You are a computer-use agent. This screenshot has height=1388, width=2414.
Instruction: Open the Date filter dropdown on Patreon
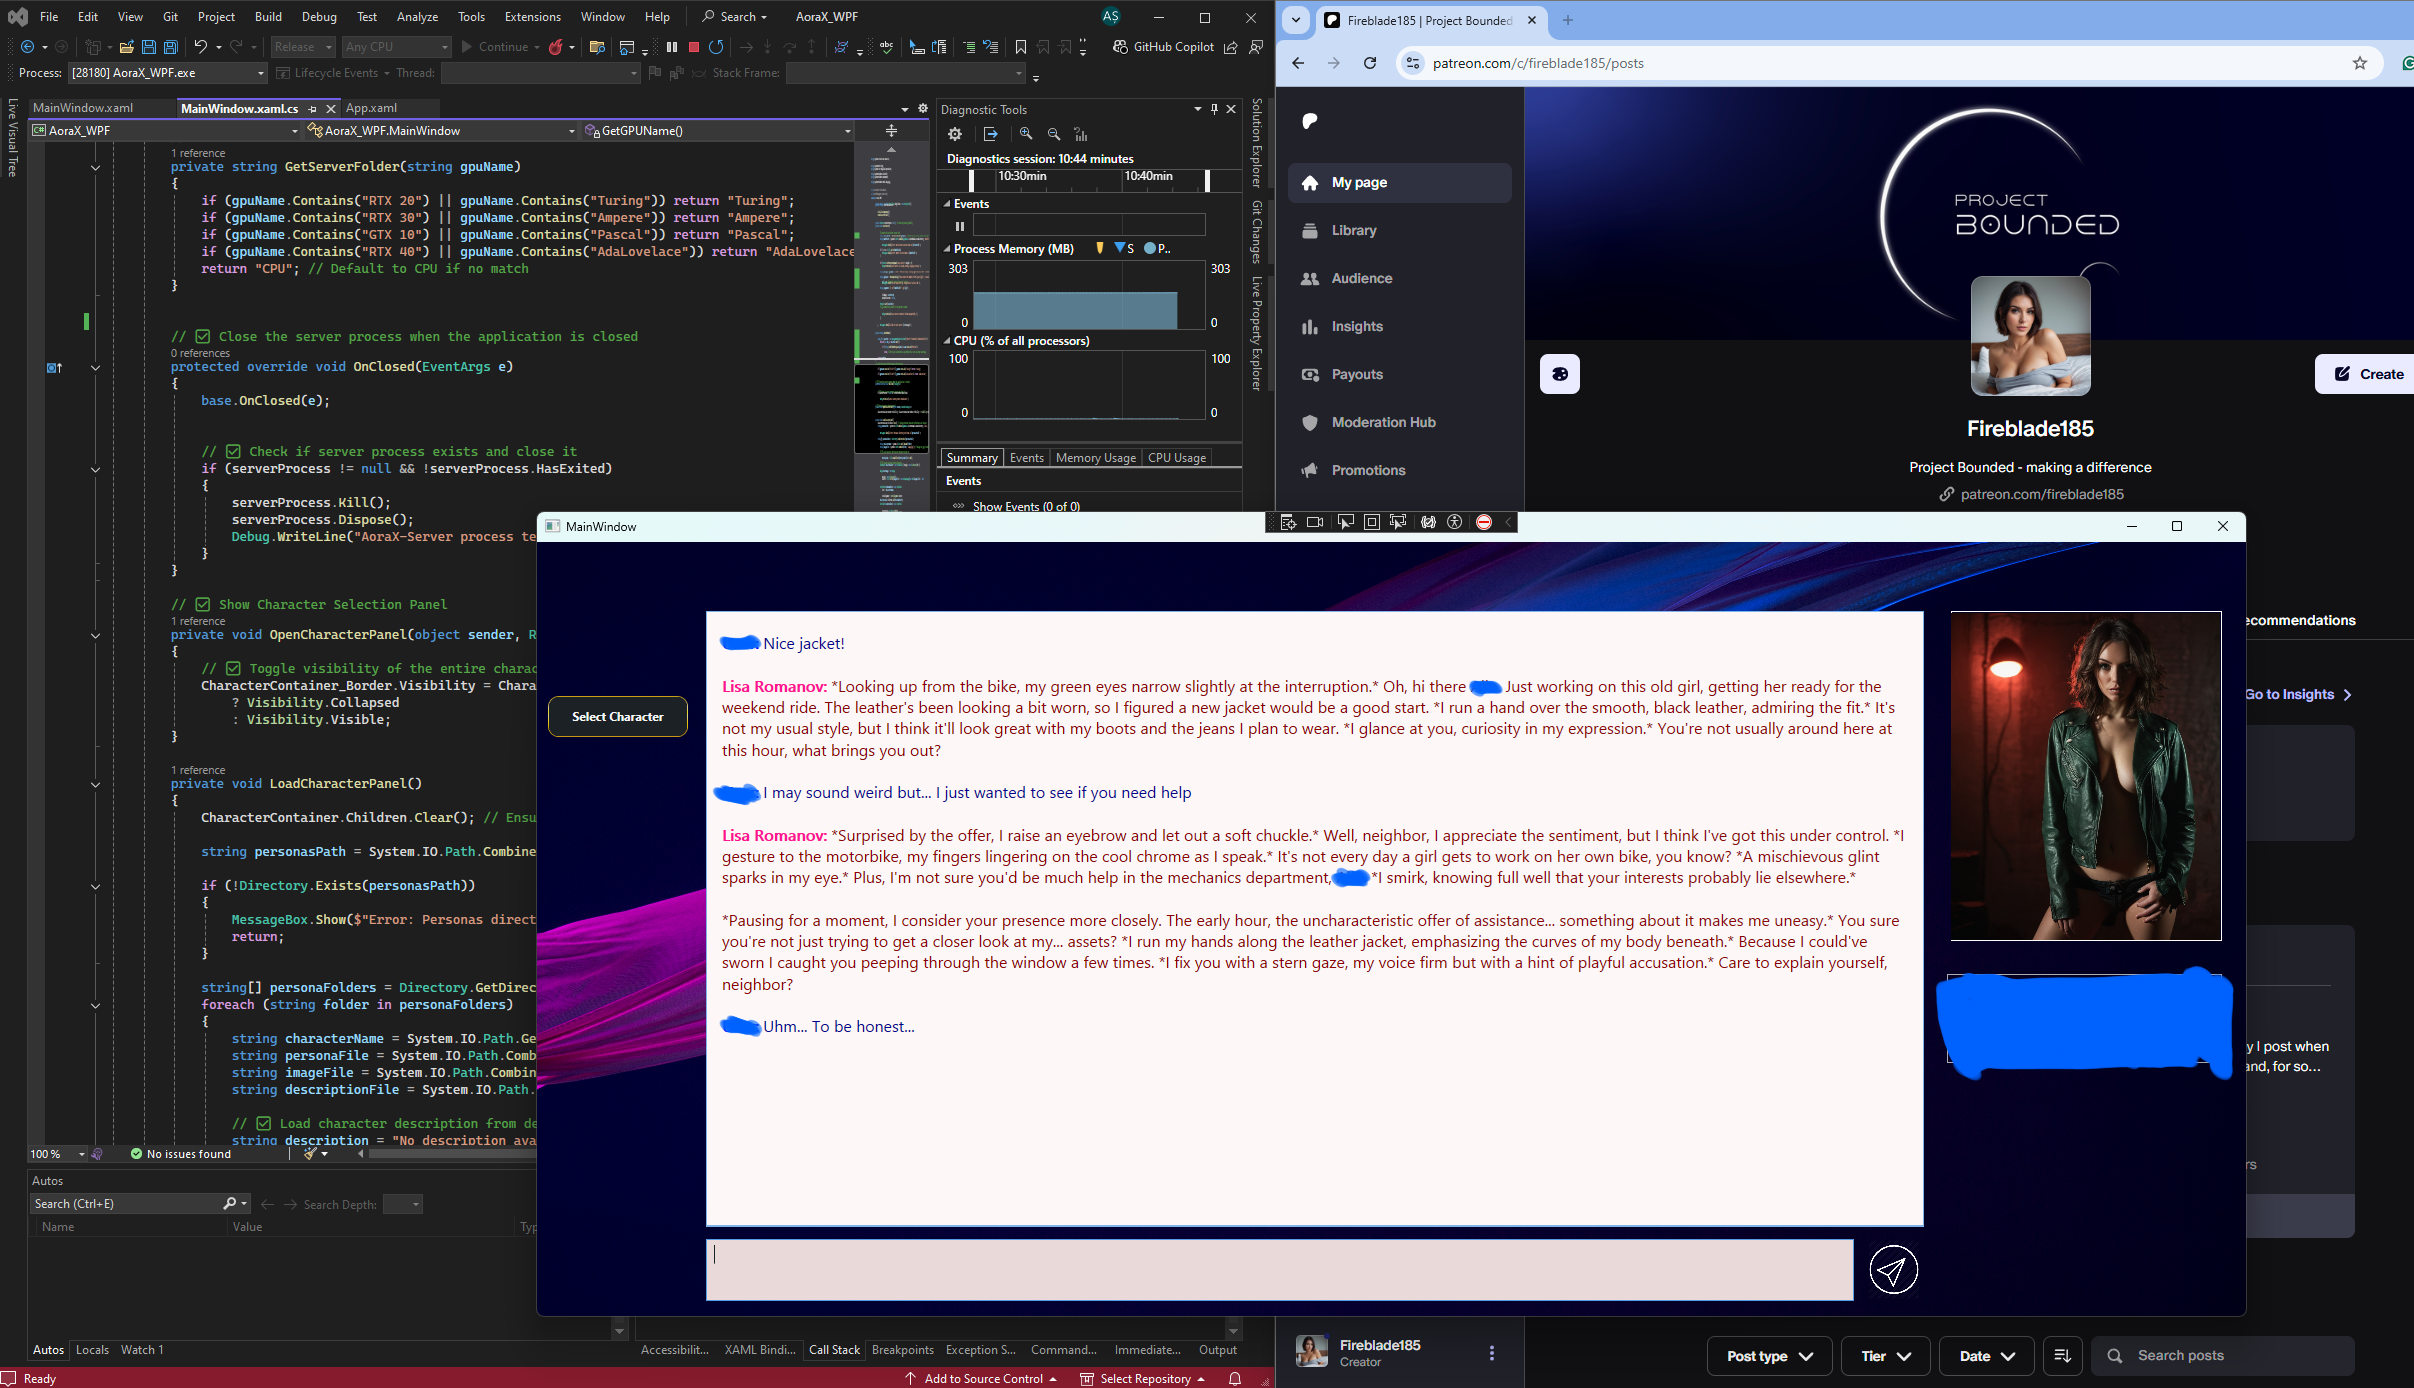tap(1987, 1356)
